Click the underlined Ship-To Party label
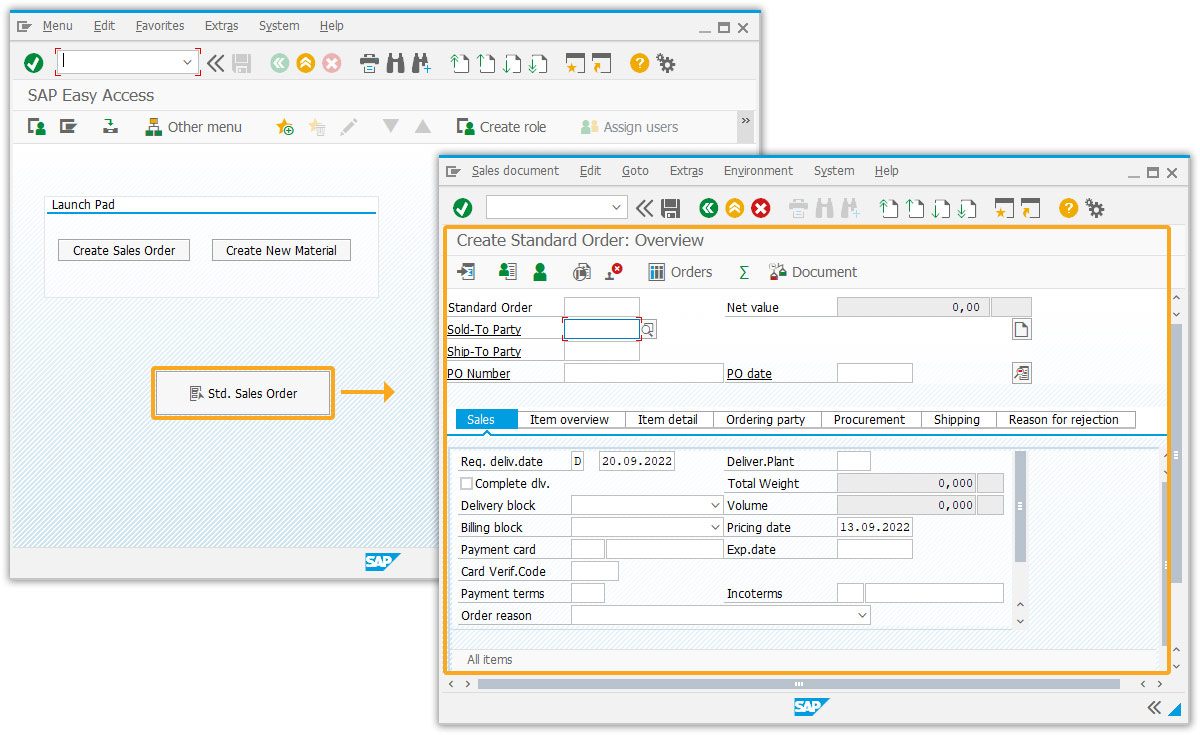1200x735 pixels. 484,352
